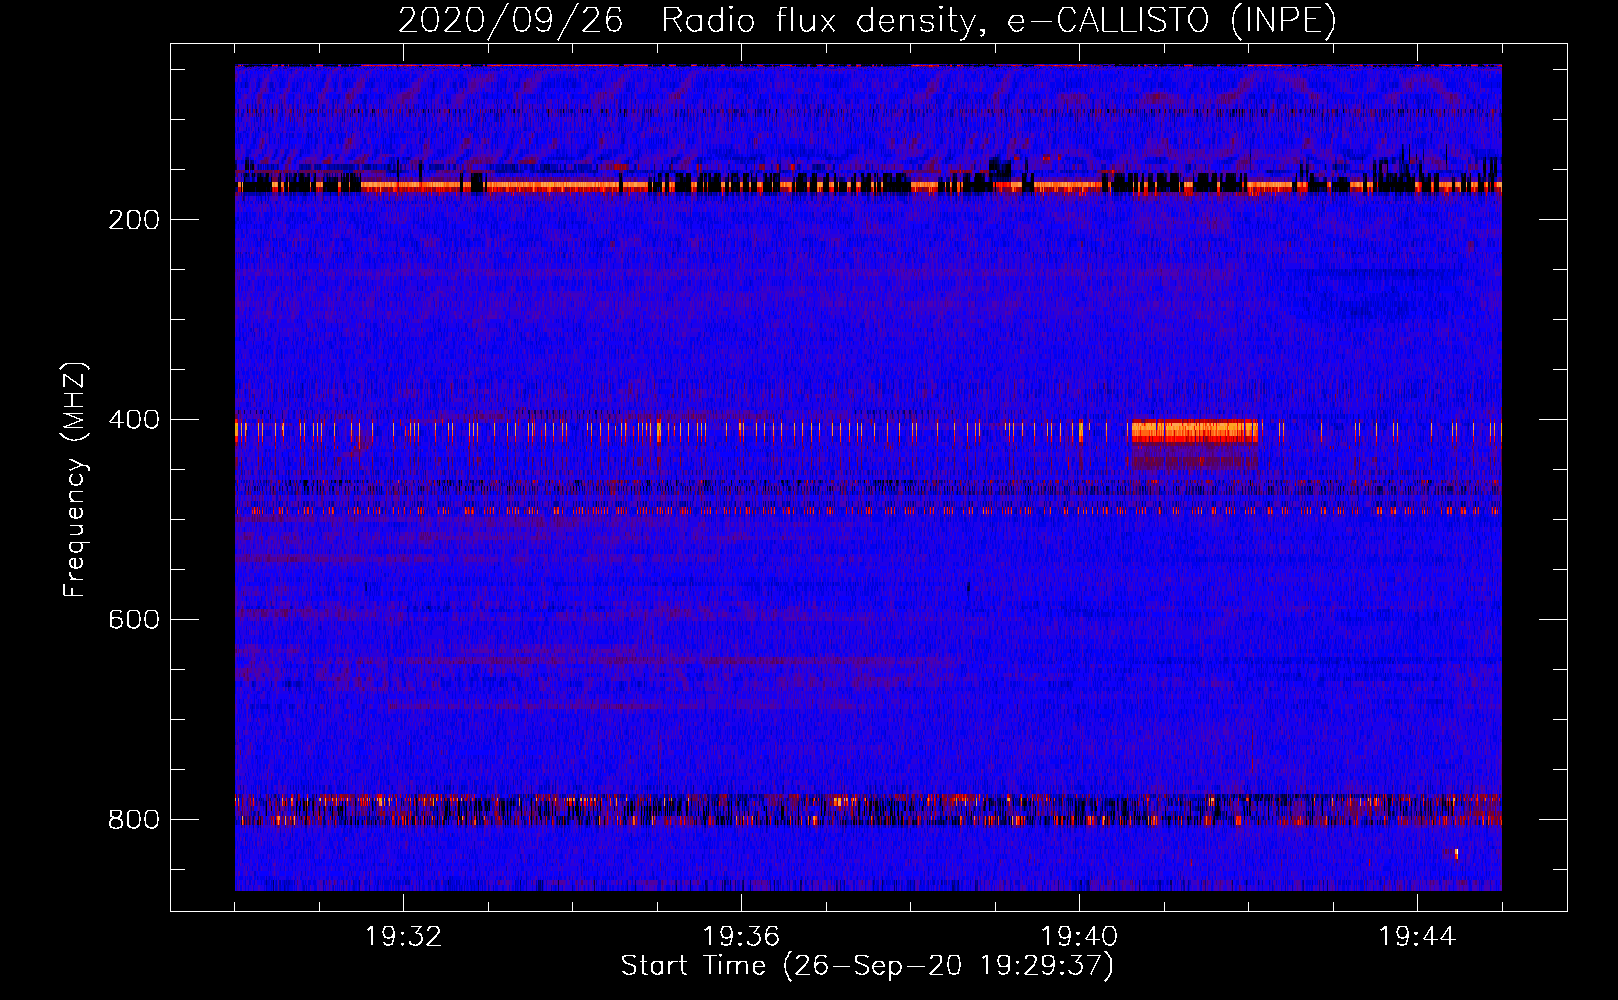Click the plot title '2020/09/26 Radio flux density'
Screen dimensions: 1618x1000
click(x=867, y=20)
